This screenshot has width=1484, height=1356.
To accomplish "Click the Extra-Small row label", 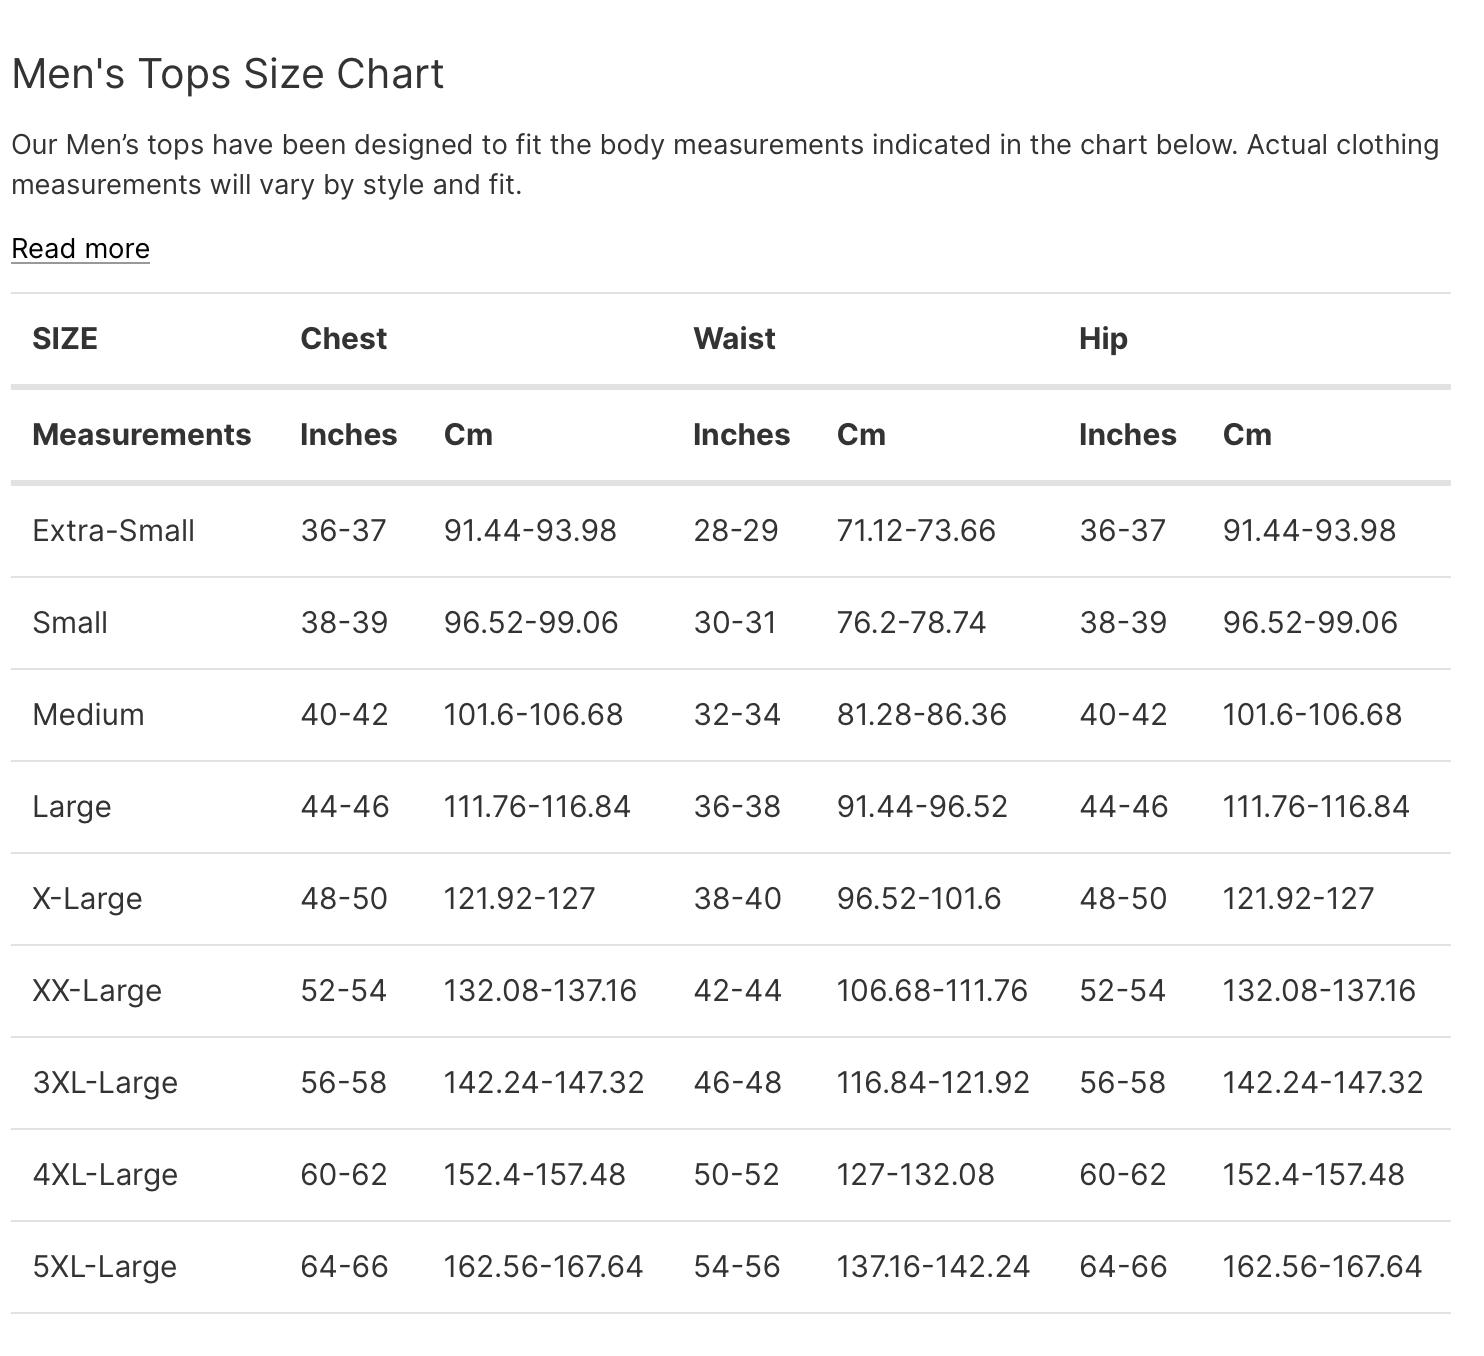I will tap(113, 531).
